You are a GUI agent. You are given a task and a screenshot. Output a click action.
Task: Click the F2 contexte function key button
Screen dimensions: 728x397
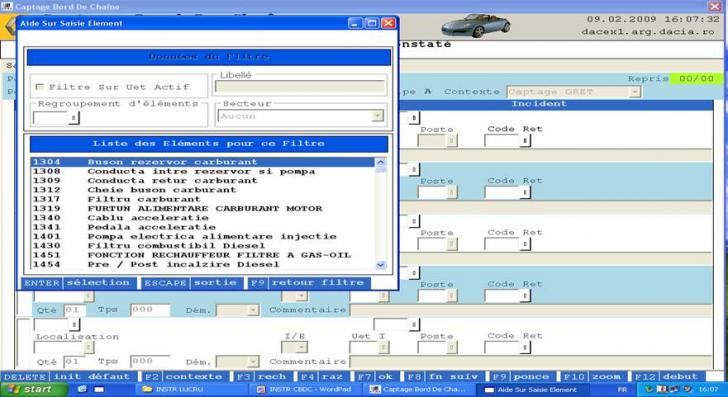184,377
